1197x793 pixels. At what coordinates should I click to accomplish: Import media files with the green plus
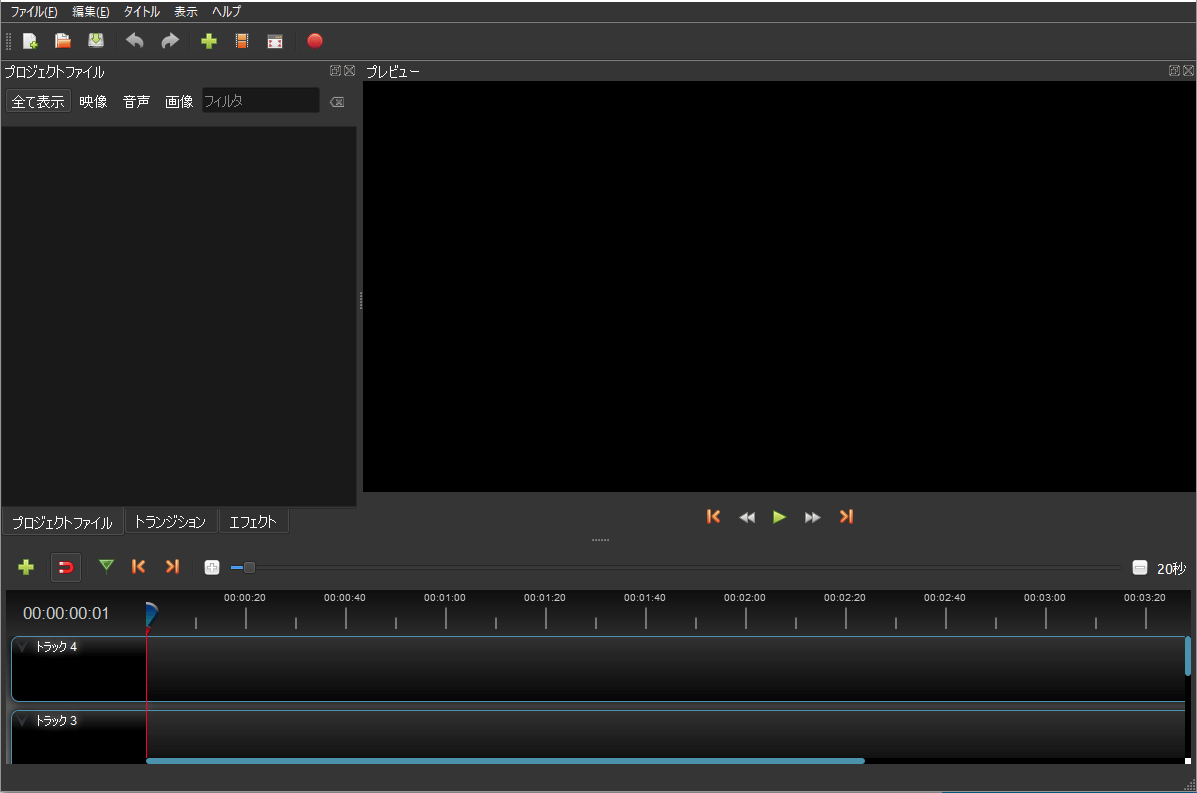[x=209, y=41]
